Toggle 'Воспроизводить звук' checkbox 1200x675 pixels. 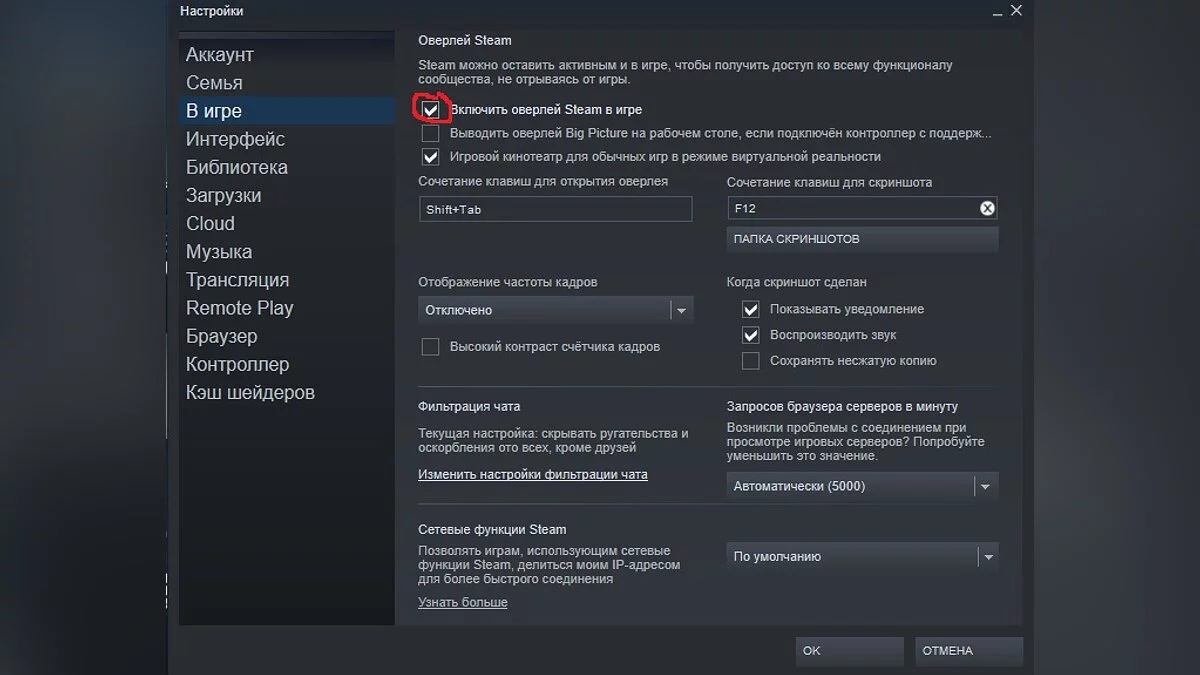coord(751,335)
